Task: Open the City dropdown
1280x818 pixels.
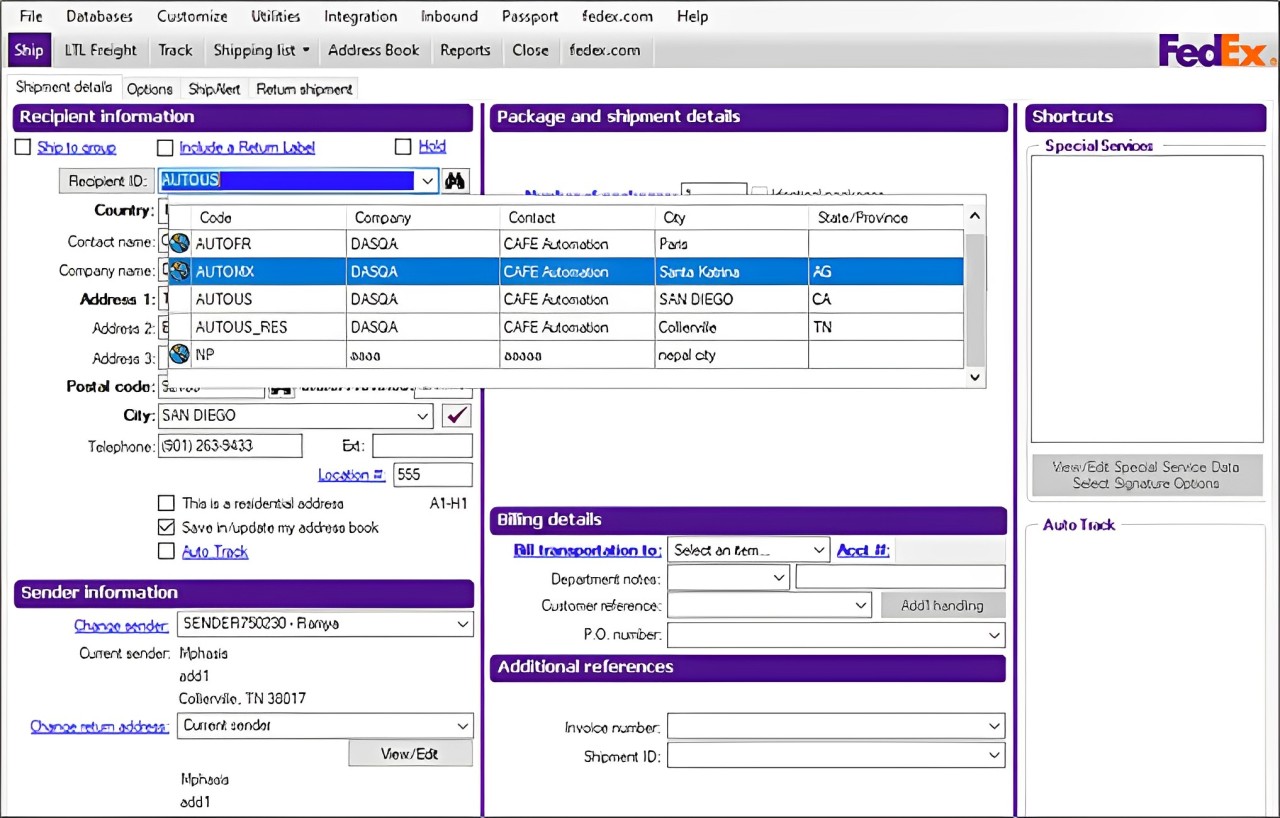Action: (422, 415)
